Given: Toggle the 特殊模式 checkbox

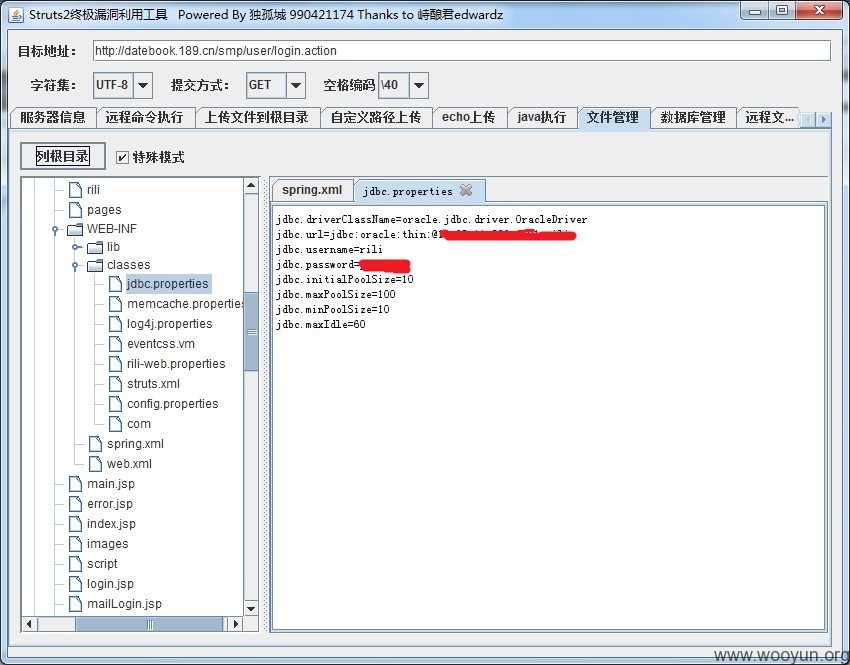Looking at the screenshot, I should tap(123, 158).
